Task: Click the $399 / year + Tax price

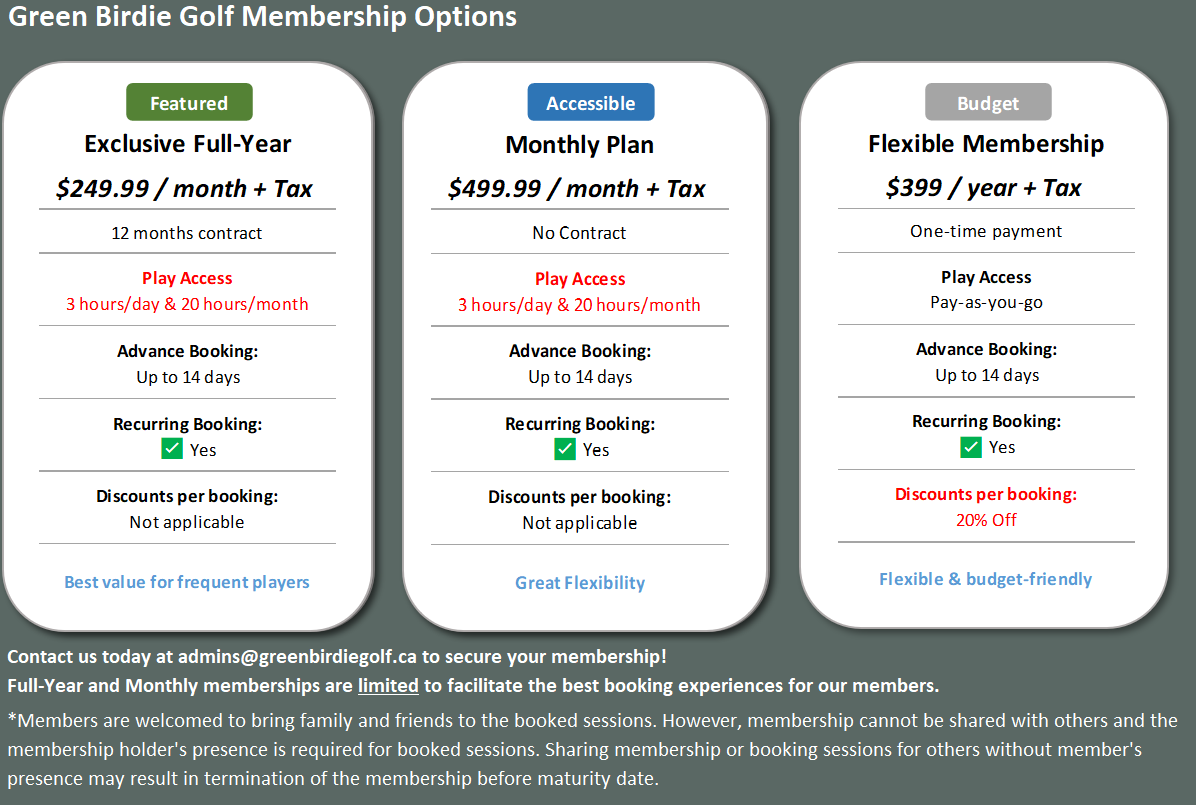Action: tap(984, 188)
